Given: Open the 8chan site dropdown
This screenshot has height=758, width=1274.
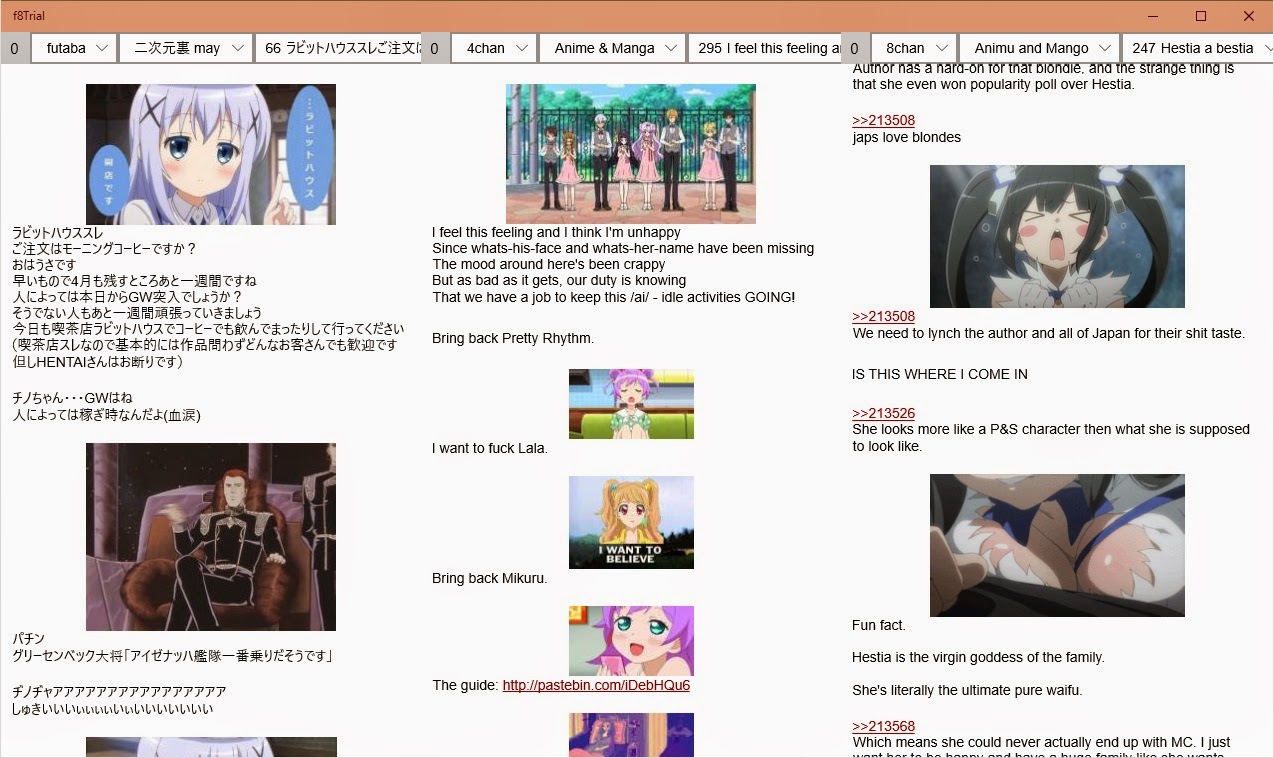Looking at the screenshot, I should click(x=913, y=48).
